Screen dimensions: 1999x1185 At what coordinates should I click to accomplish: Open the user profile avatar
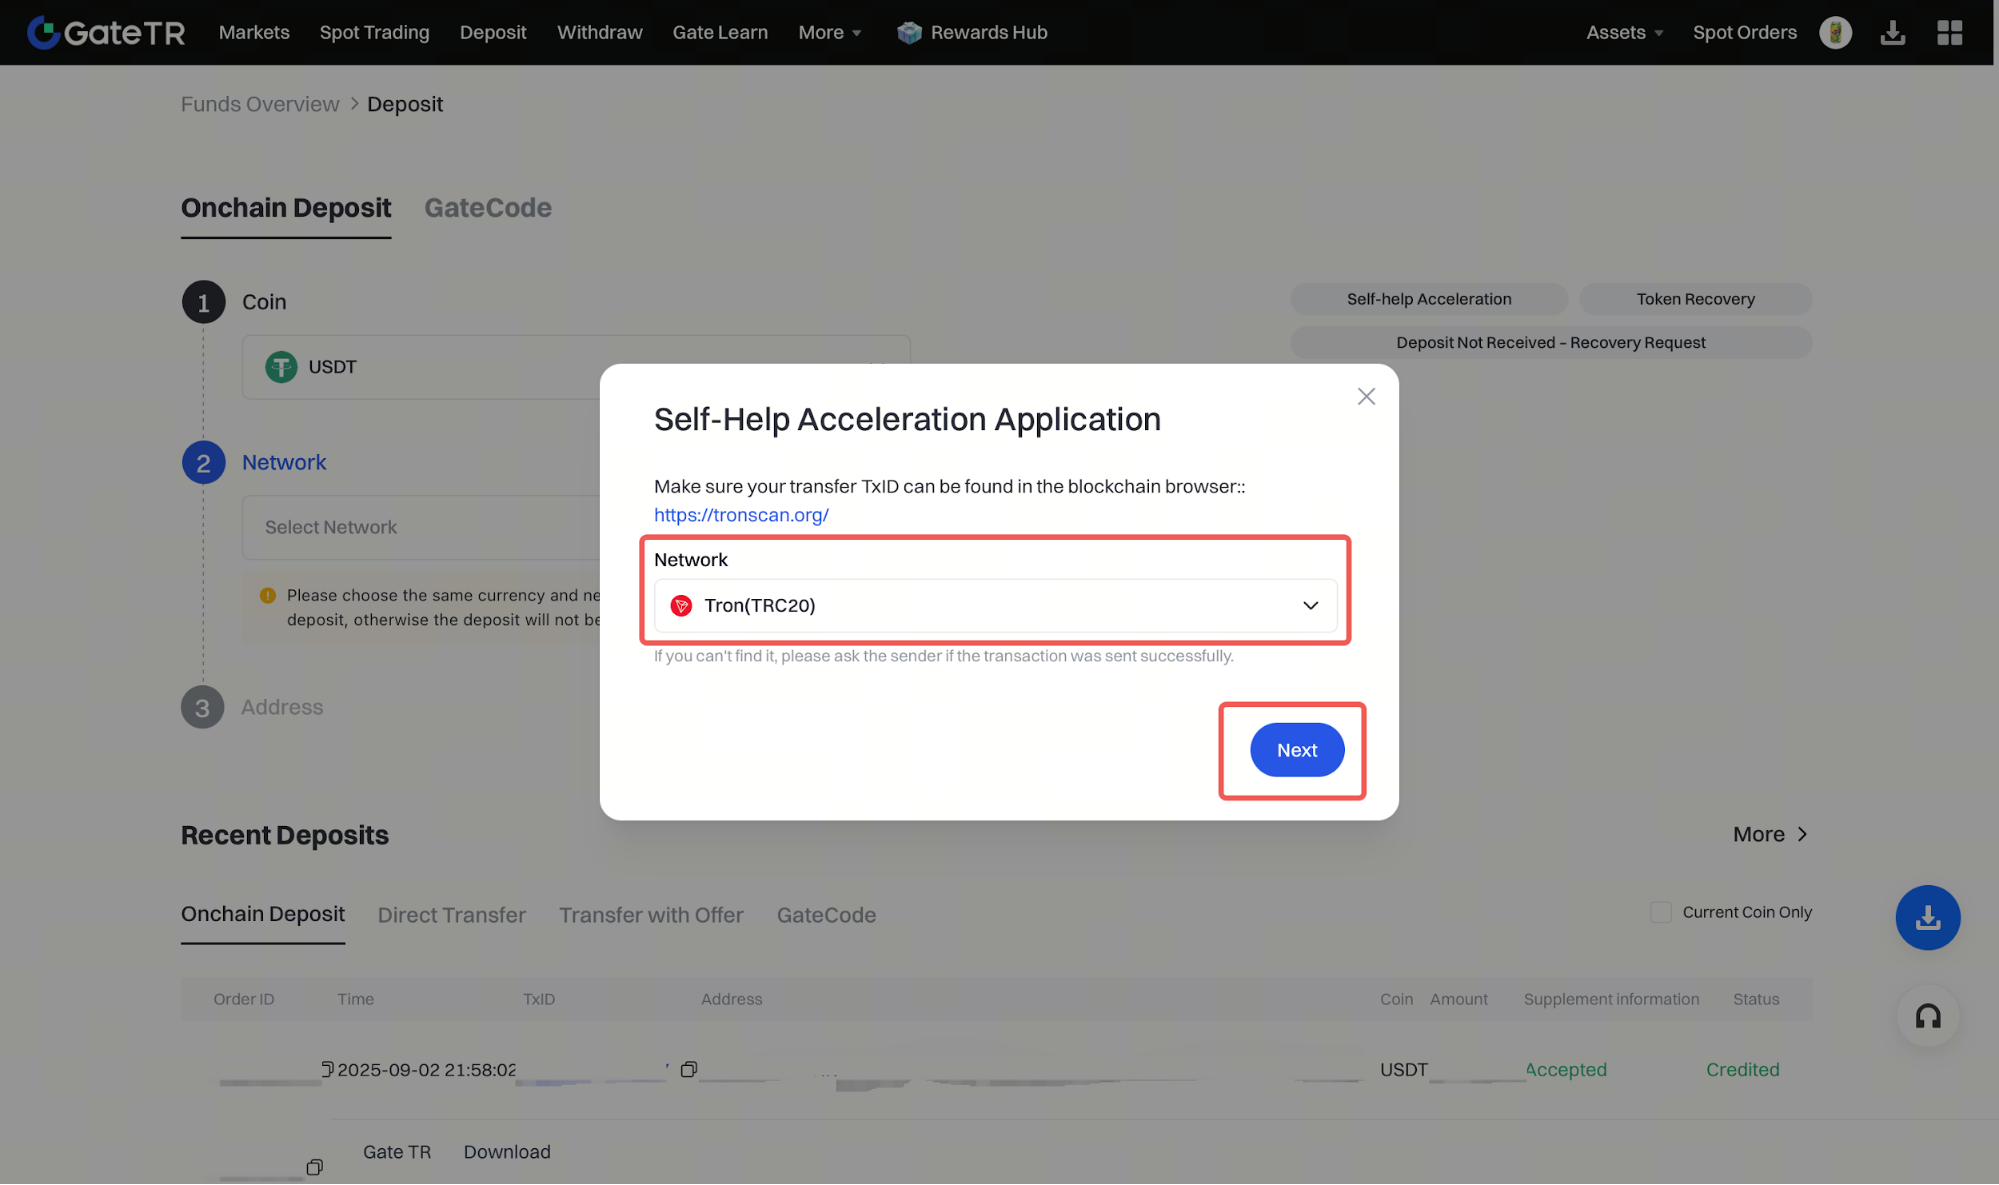(1835, 32)
